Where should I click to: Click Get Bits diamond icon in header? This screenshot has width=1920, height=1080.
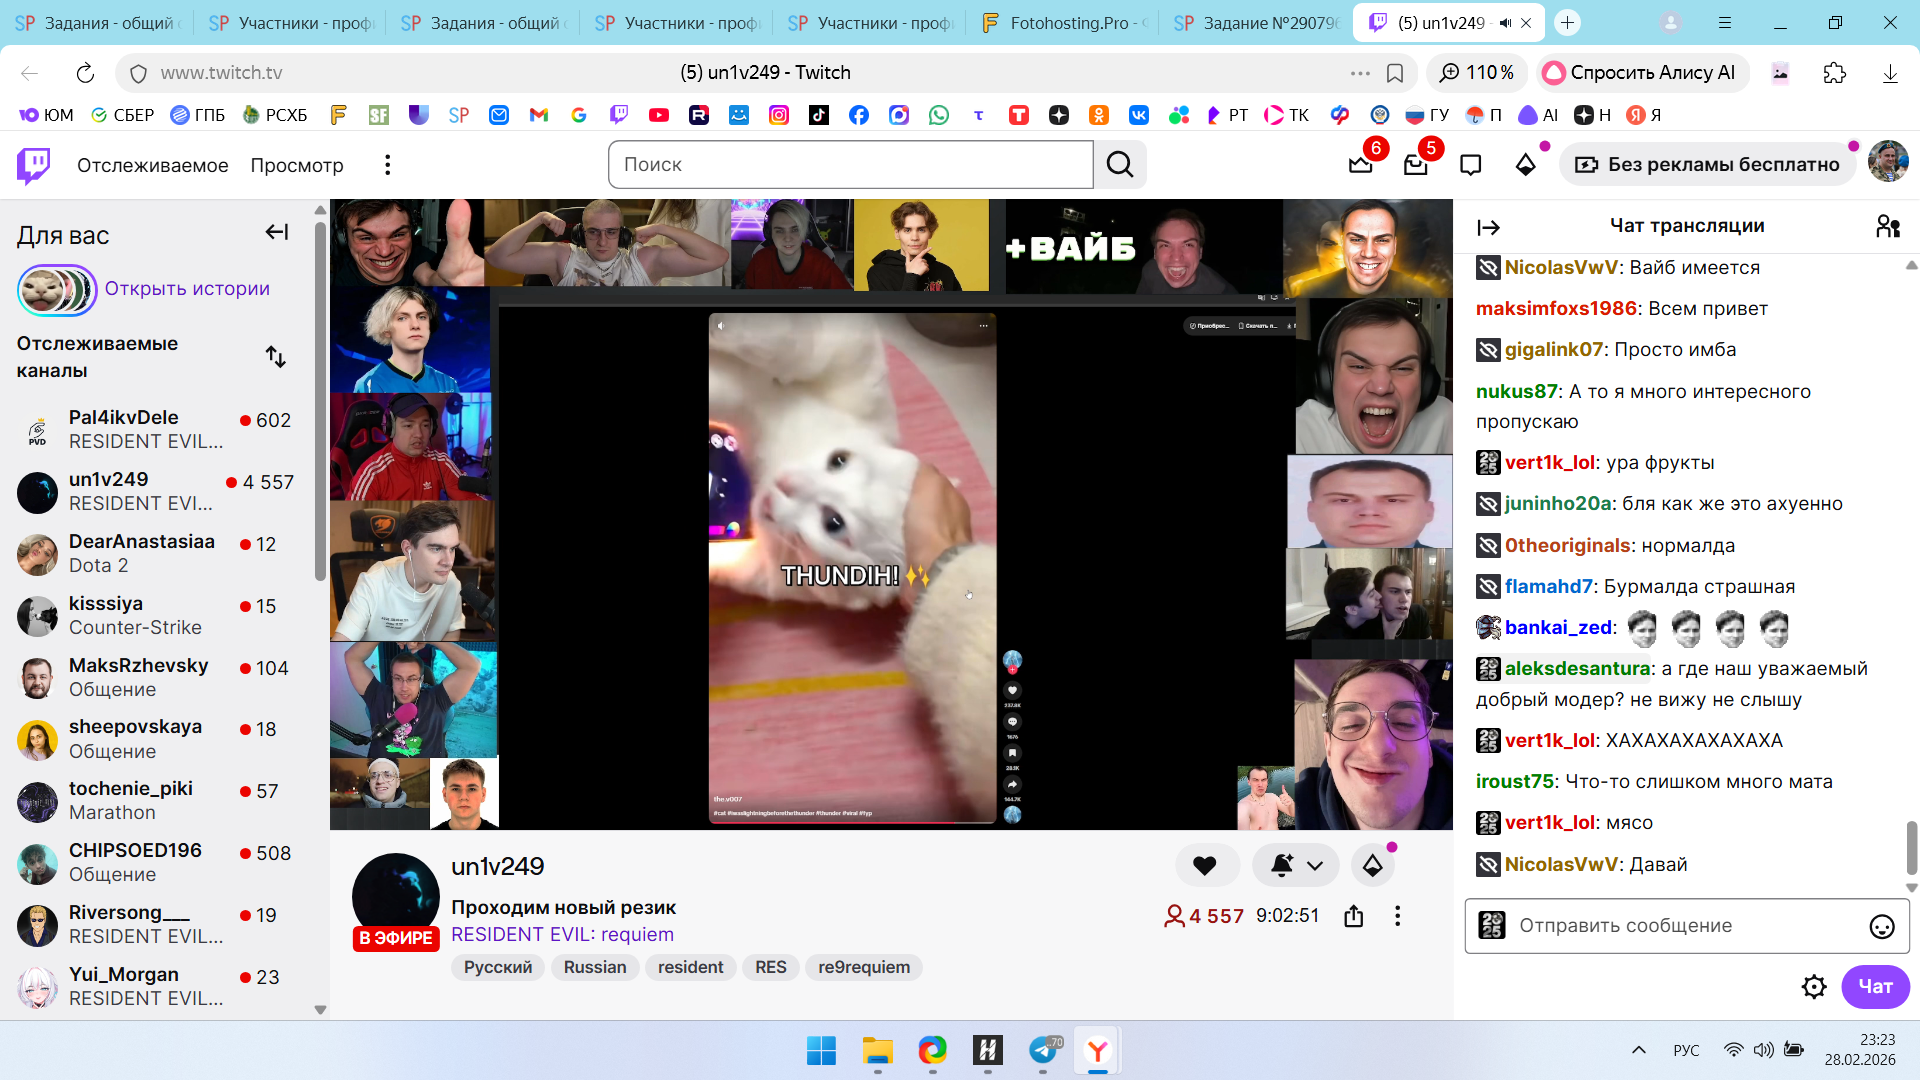[x=1526, y=165]
